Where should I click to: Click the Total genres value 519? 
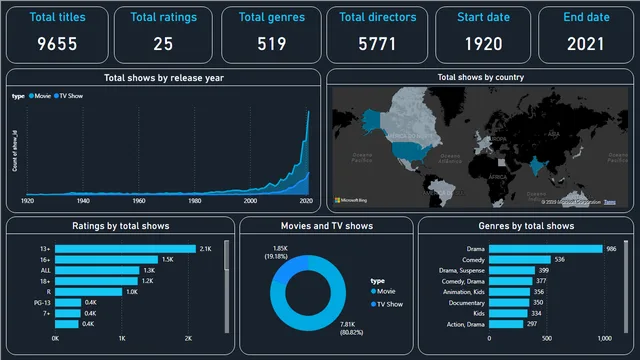271,44
